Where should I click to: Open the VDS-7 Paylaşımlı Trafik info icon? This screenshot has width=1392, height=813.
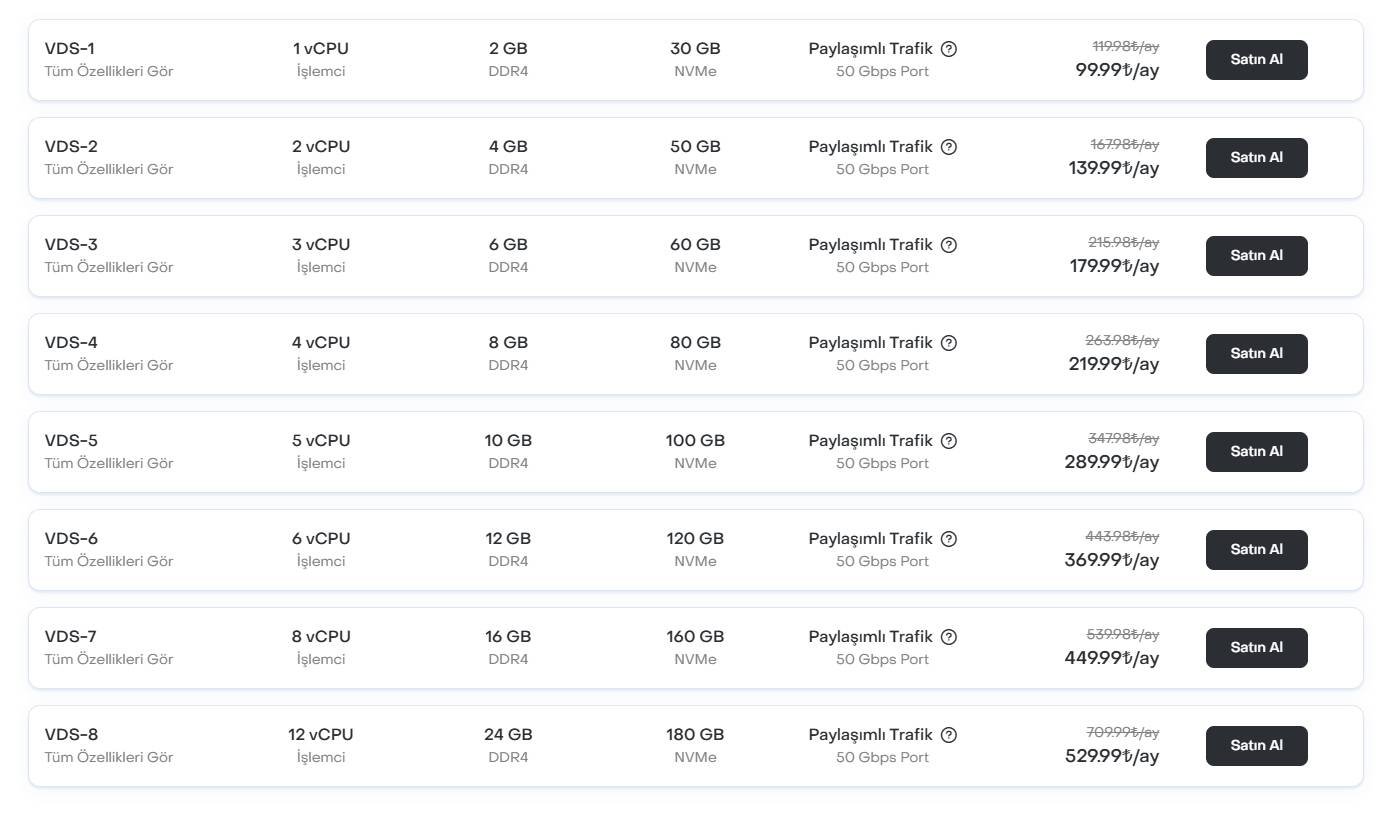pos(949,637)
